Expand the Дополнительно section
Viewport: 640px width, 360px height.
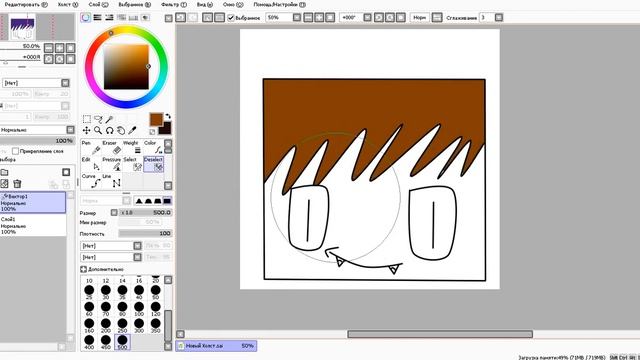tap(83, 269)
